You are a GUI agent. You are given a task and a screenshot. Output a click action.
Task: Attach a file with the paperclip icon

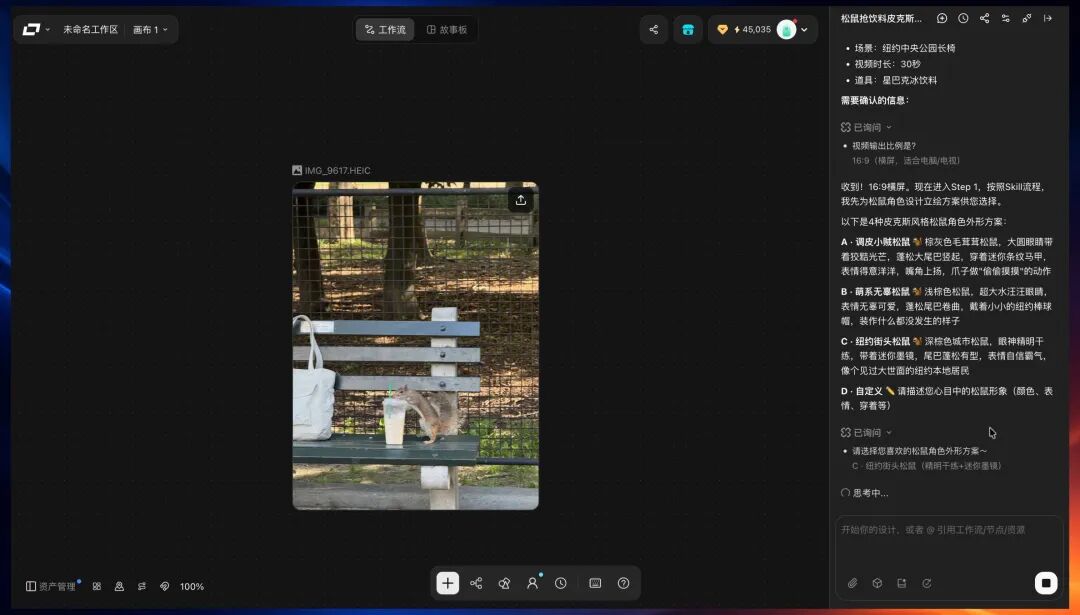pyautogui.click(x=853, y=583)
